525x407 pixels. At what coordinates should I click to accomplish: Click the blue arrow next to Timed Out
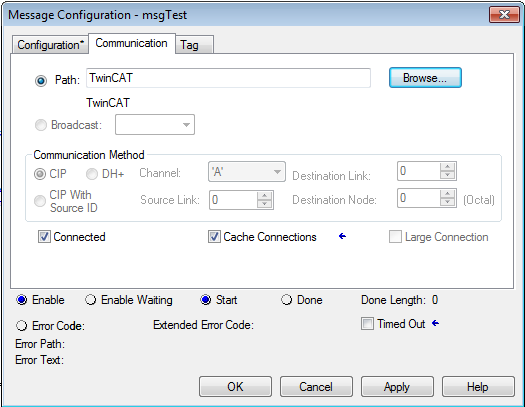[x=435, y=323]
